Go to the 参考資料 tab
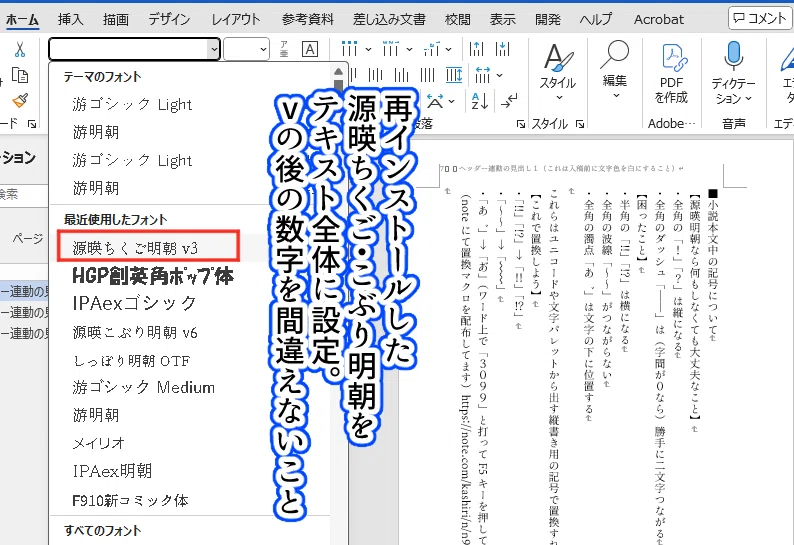 (308, 19)
